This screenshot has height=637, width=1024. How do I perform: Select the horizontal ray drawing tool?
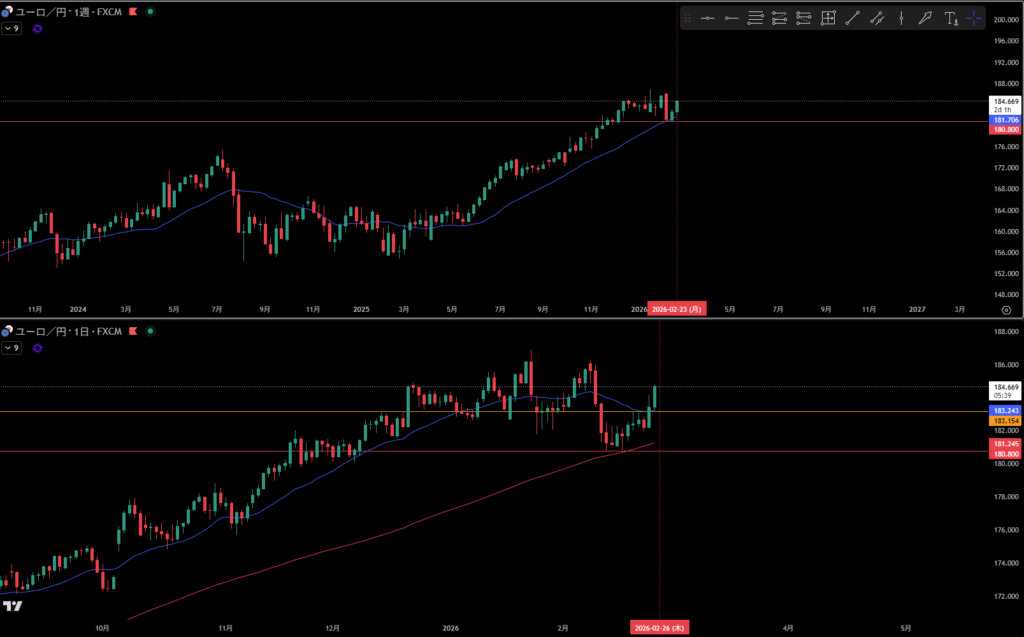[x=732, y=18]
